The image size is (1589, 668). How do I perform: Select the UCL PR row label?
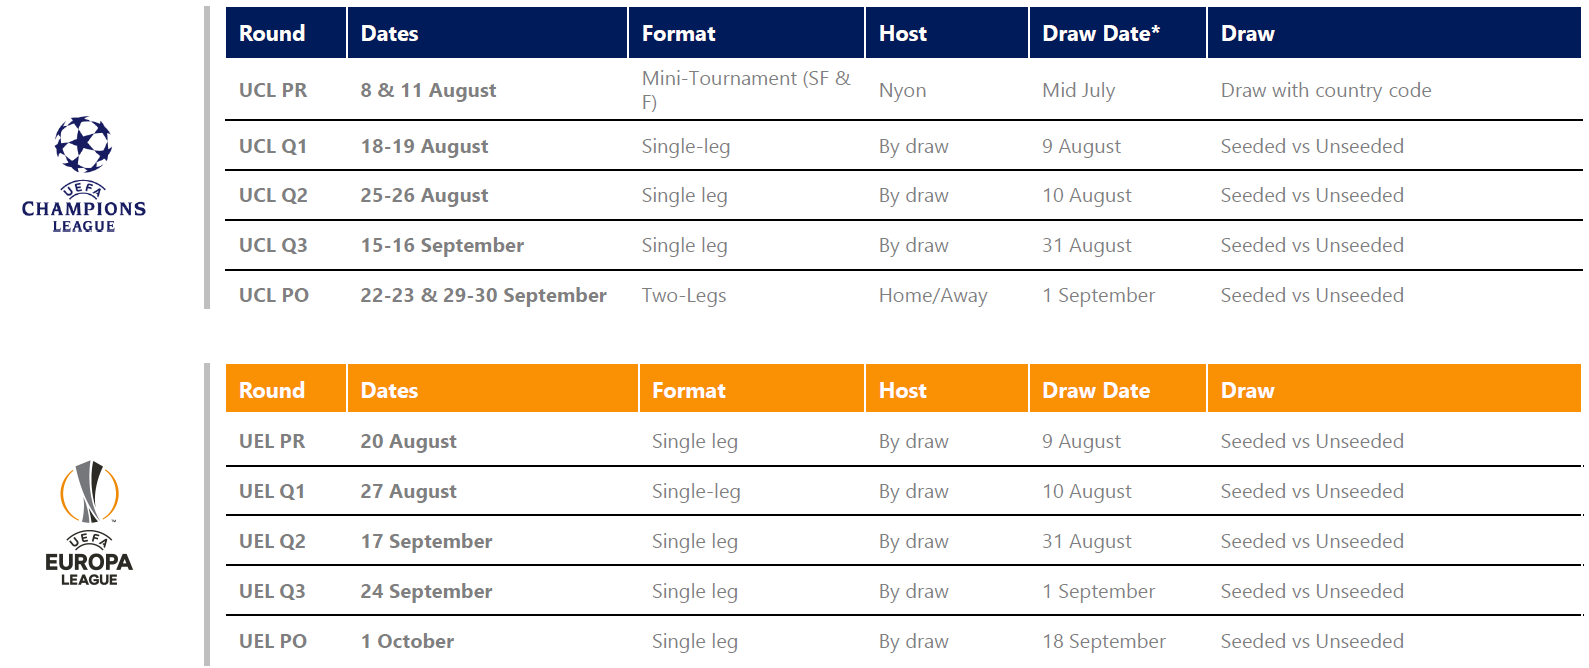tap(273, 90)
